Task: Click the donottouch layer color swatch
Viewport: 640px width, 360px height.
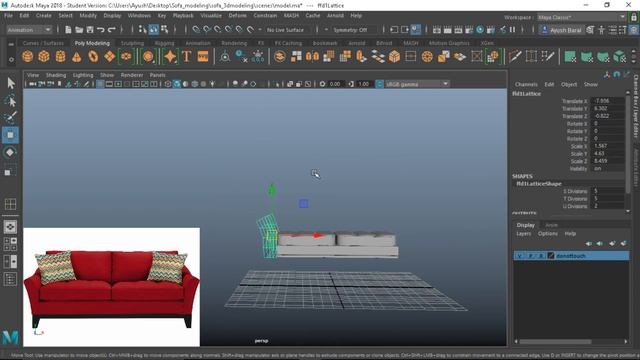Action: (x=551, y=256)
